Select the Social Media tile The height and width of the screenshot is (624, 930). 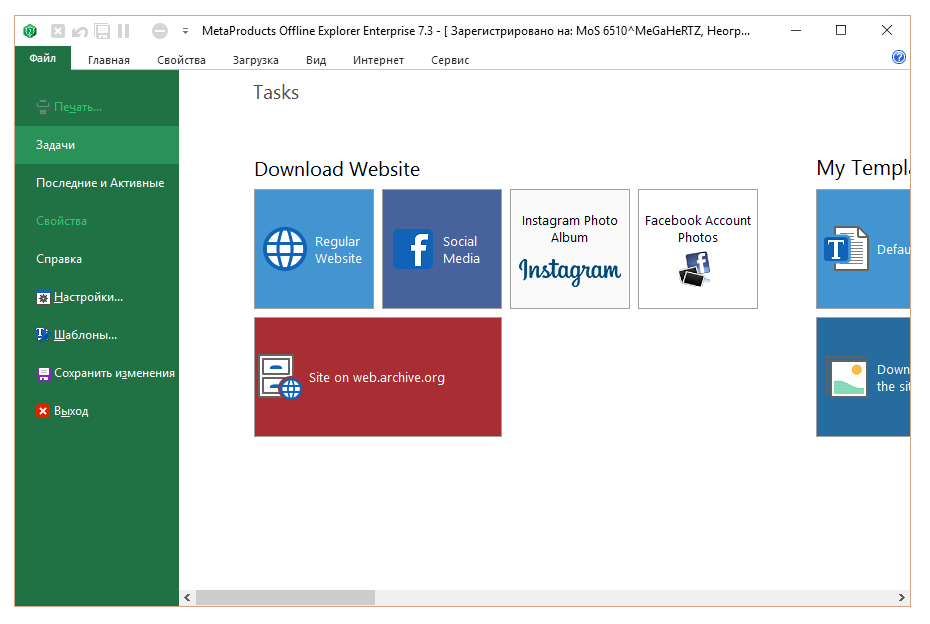[442, 249]
